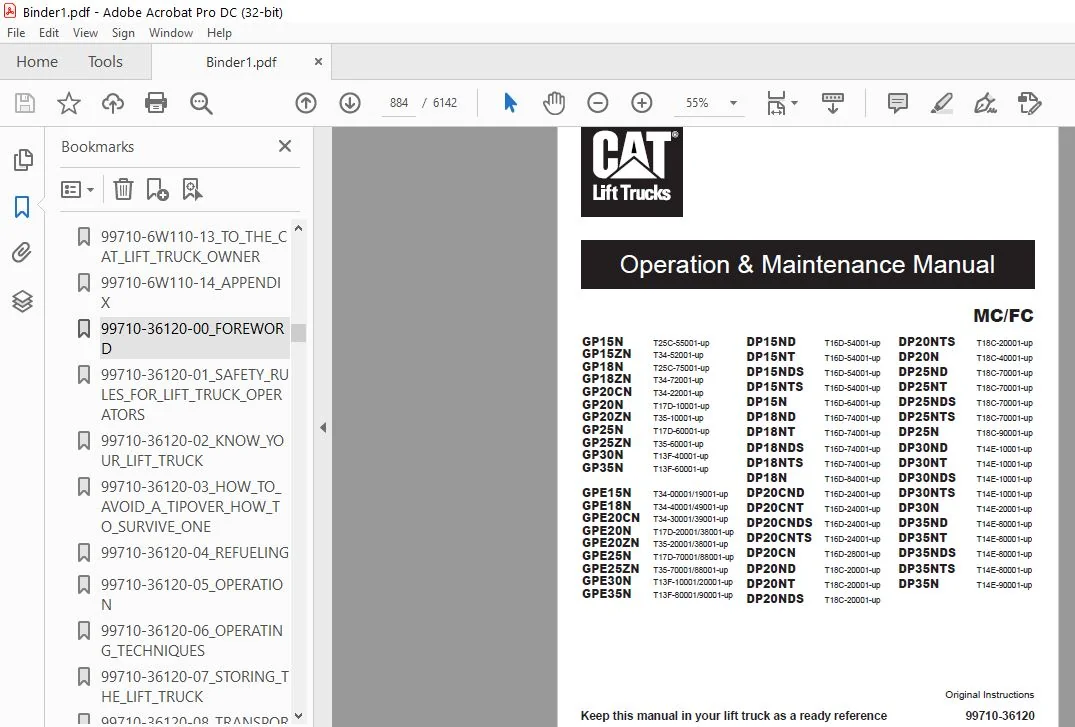This screenshot has height=727, width=1075.
Task: Open the page thumbnails panel
Action: (x=23, y=160)
